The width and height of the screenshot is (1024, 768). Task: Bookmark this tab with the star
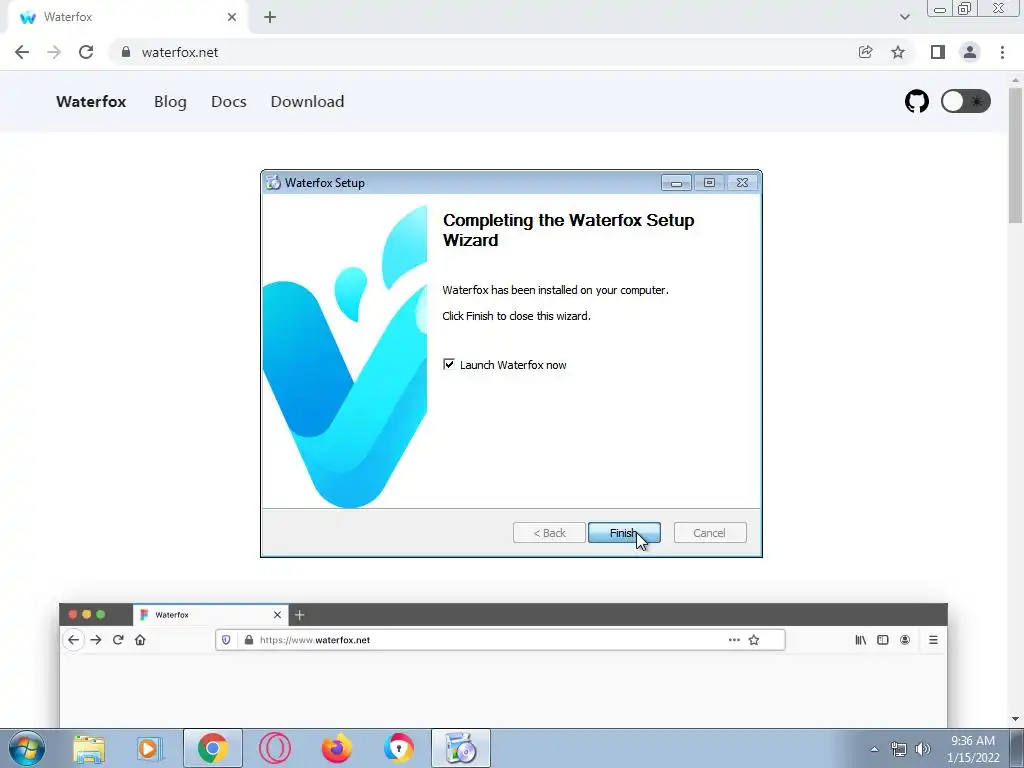tap(898, 52)
